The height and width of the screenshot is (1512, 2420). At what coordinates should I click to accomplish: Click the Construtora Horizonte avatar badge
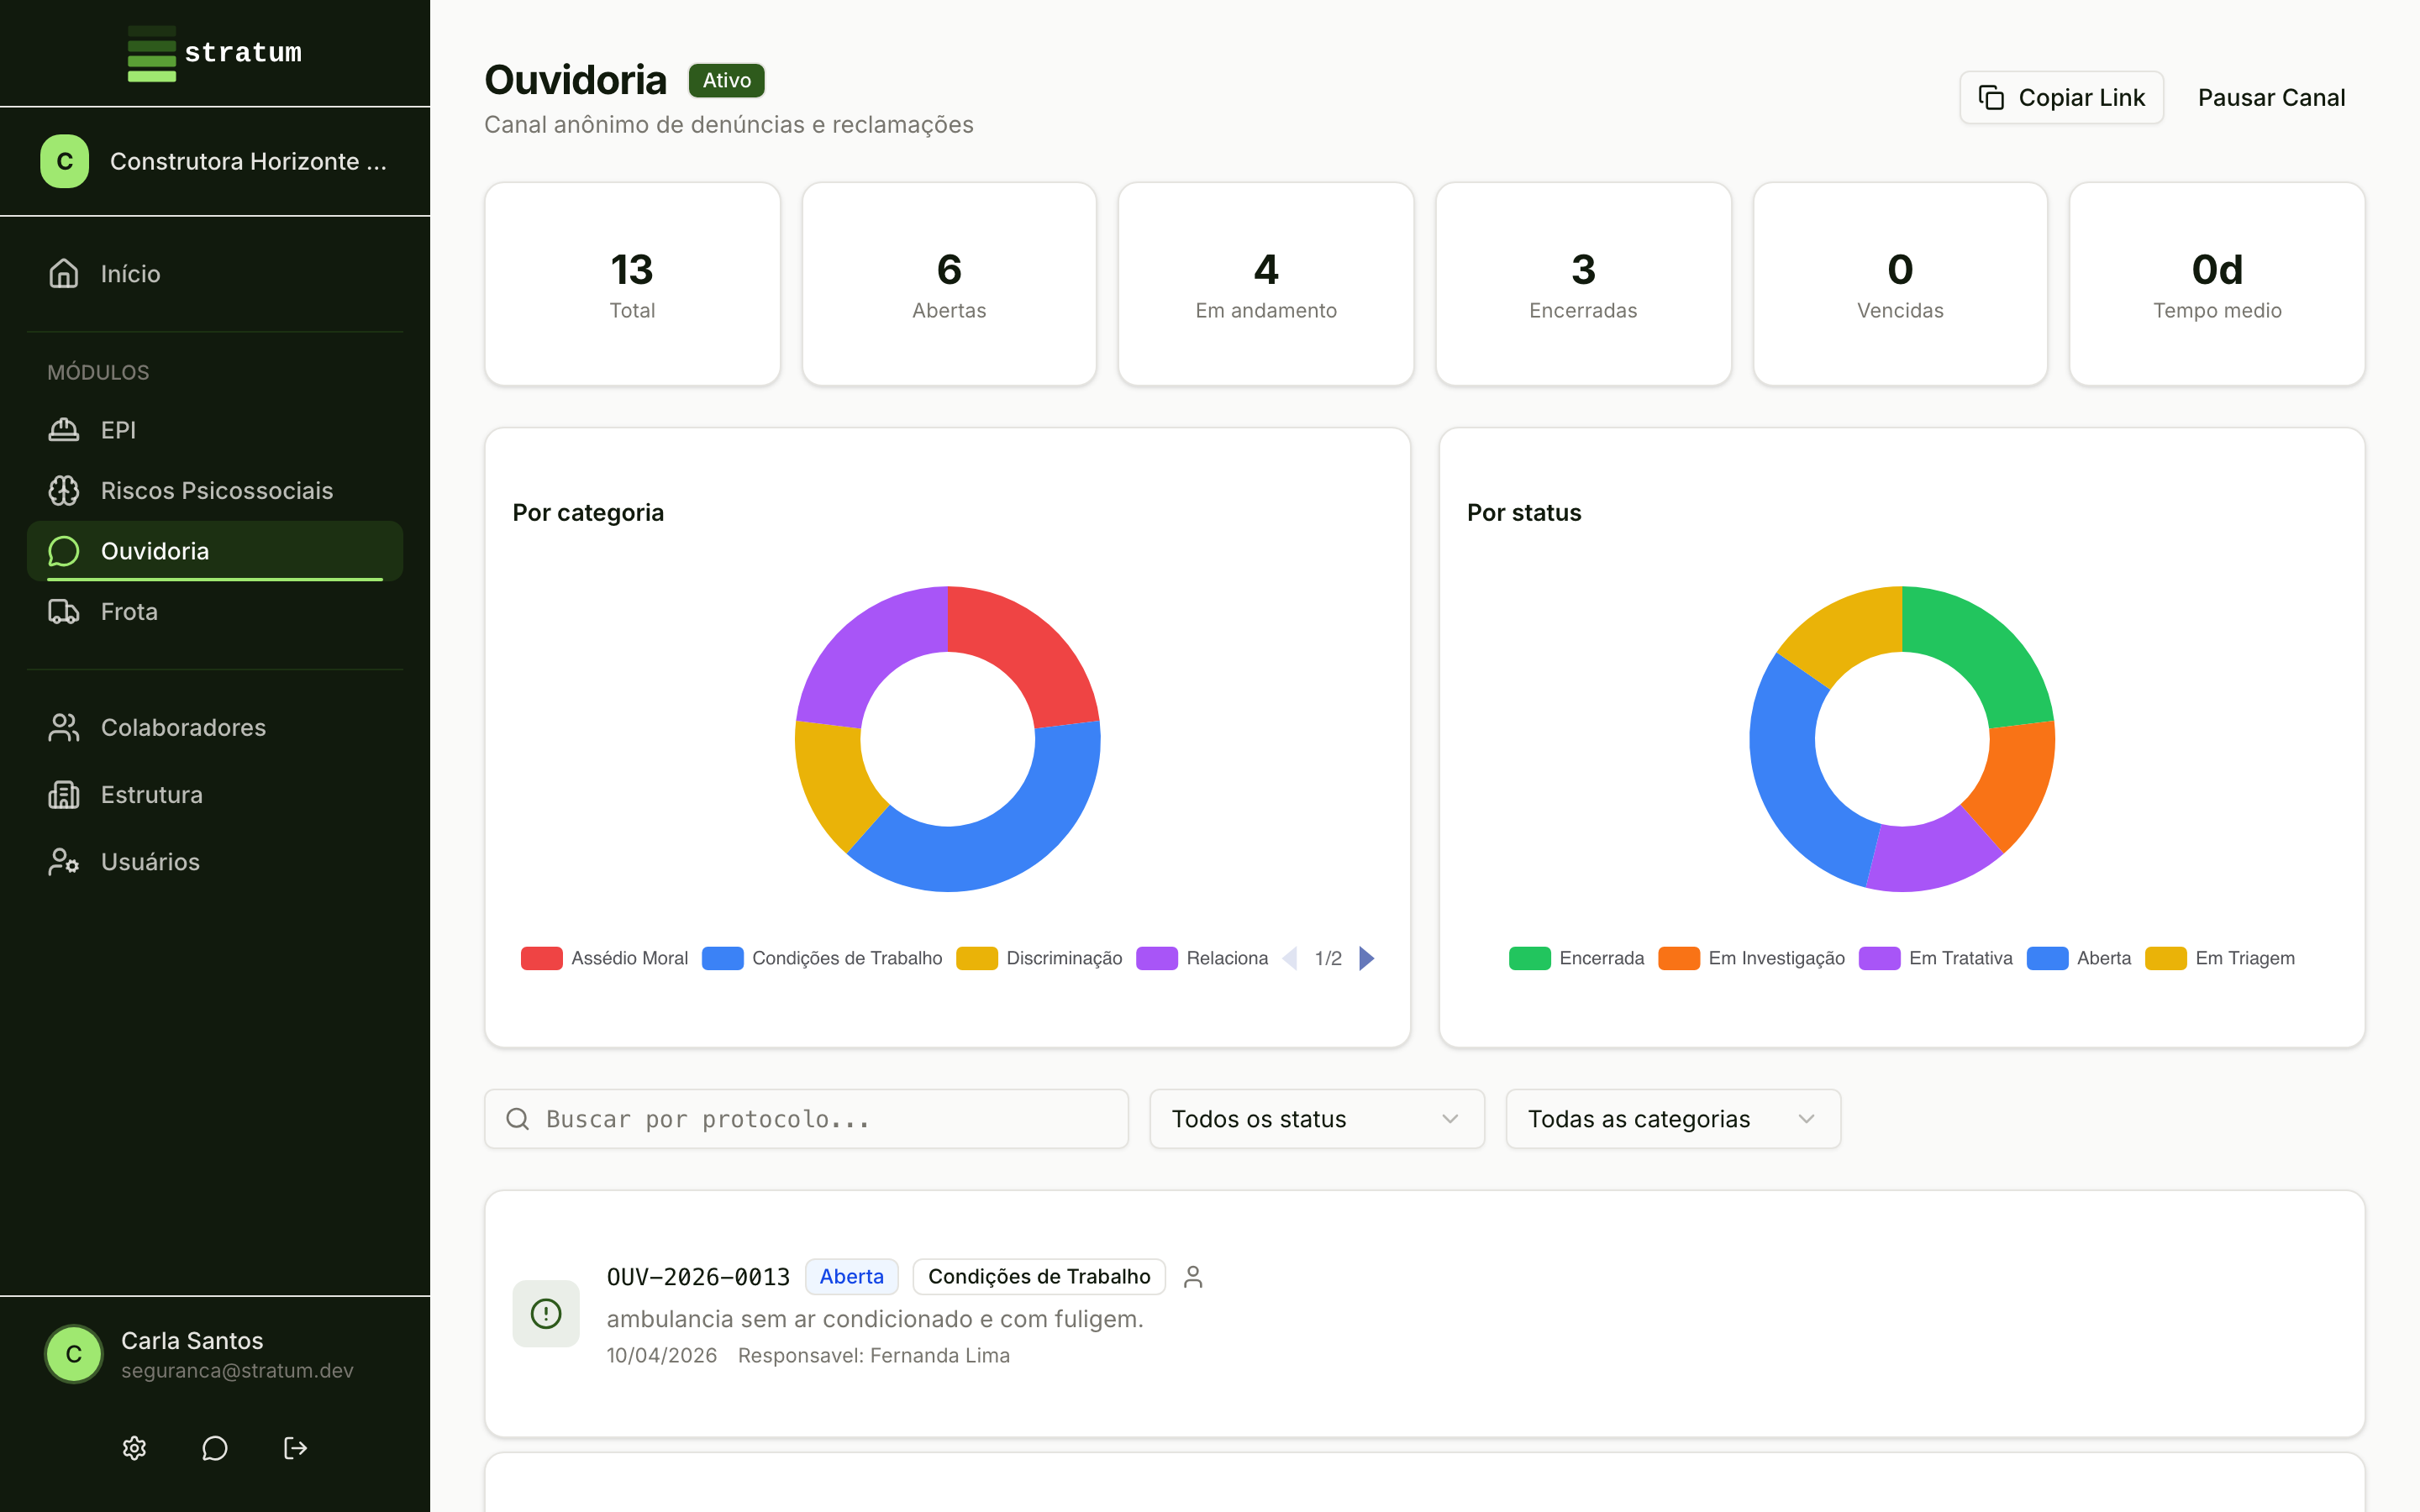(65, 161)
